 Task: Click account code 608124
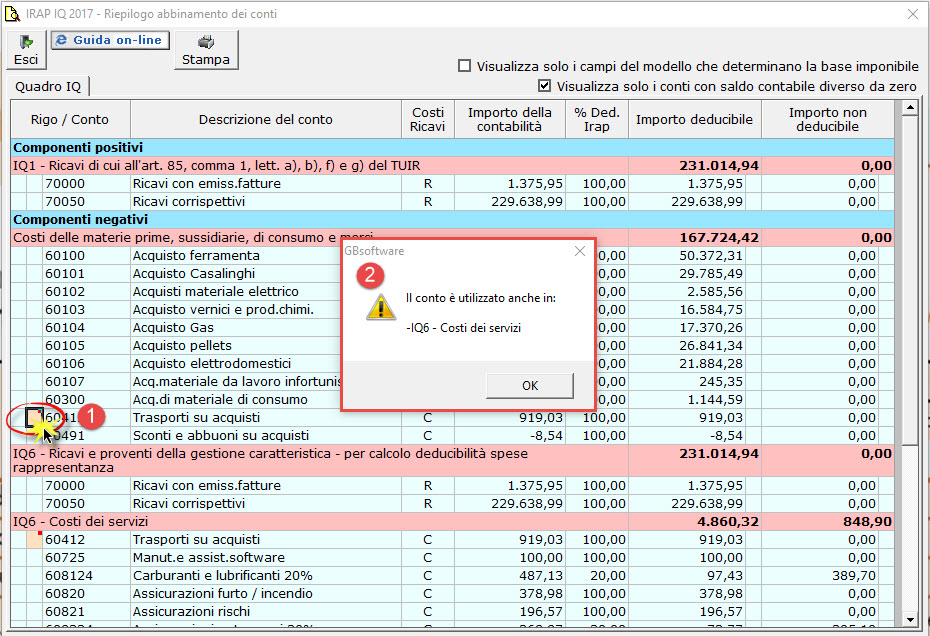pyautogui.click(x=69, y=575)
